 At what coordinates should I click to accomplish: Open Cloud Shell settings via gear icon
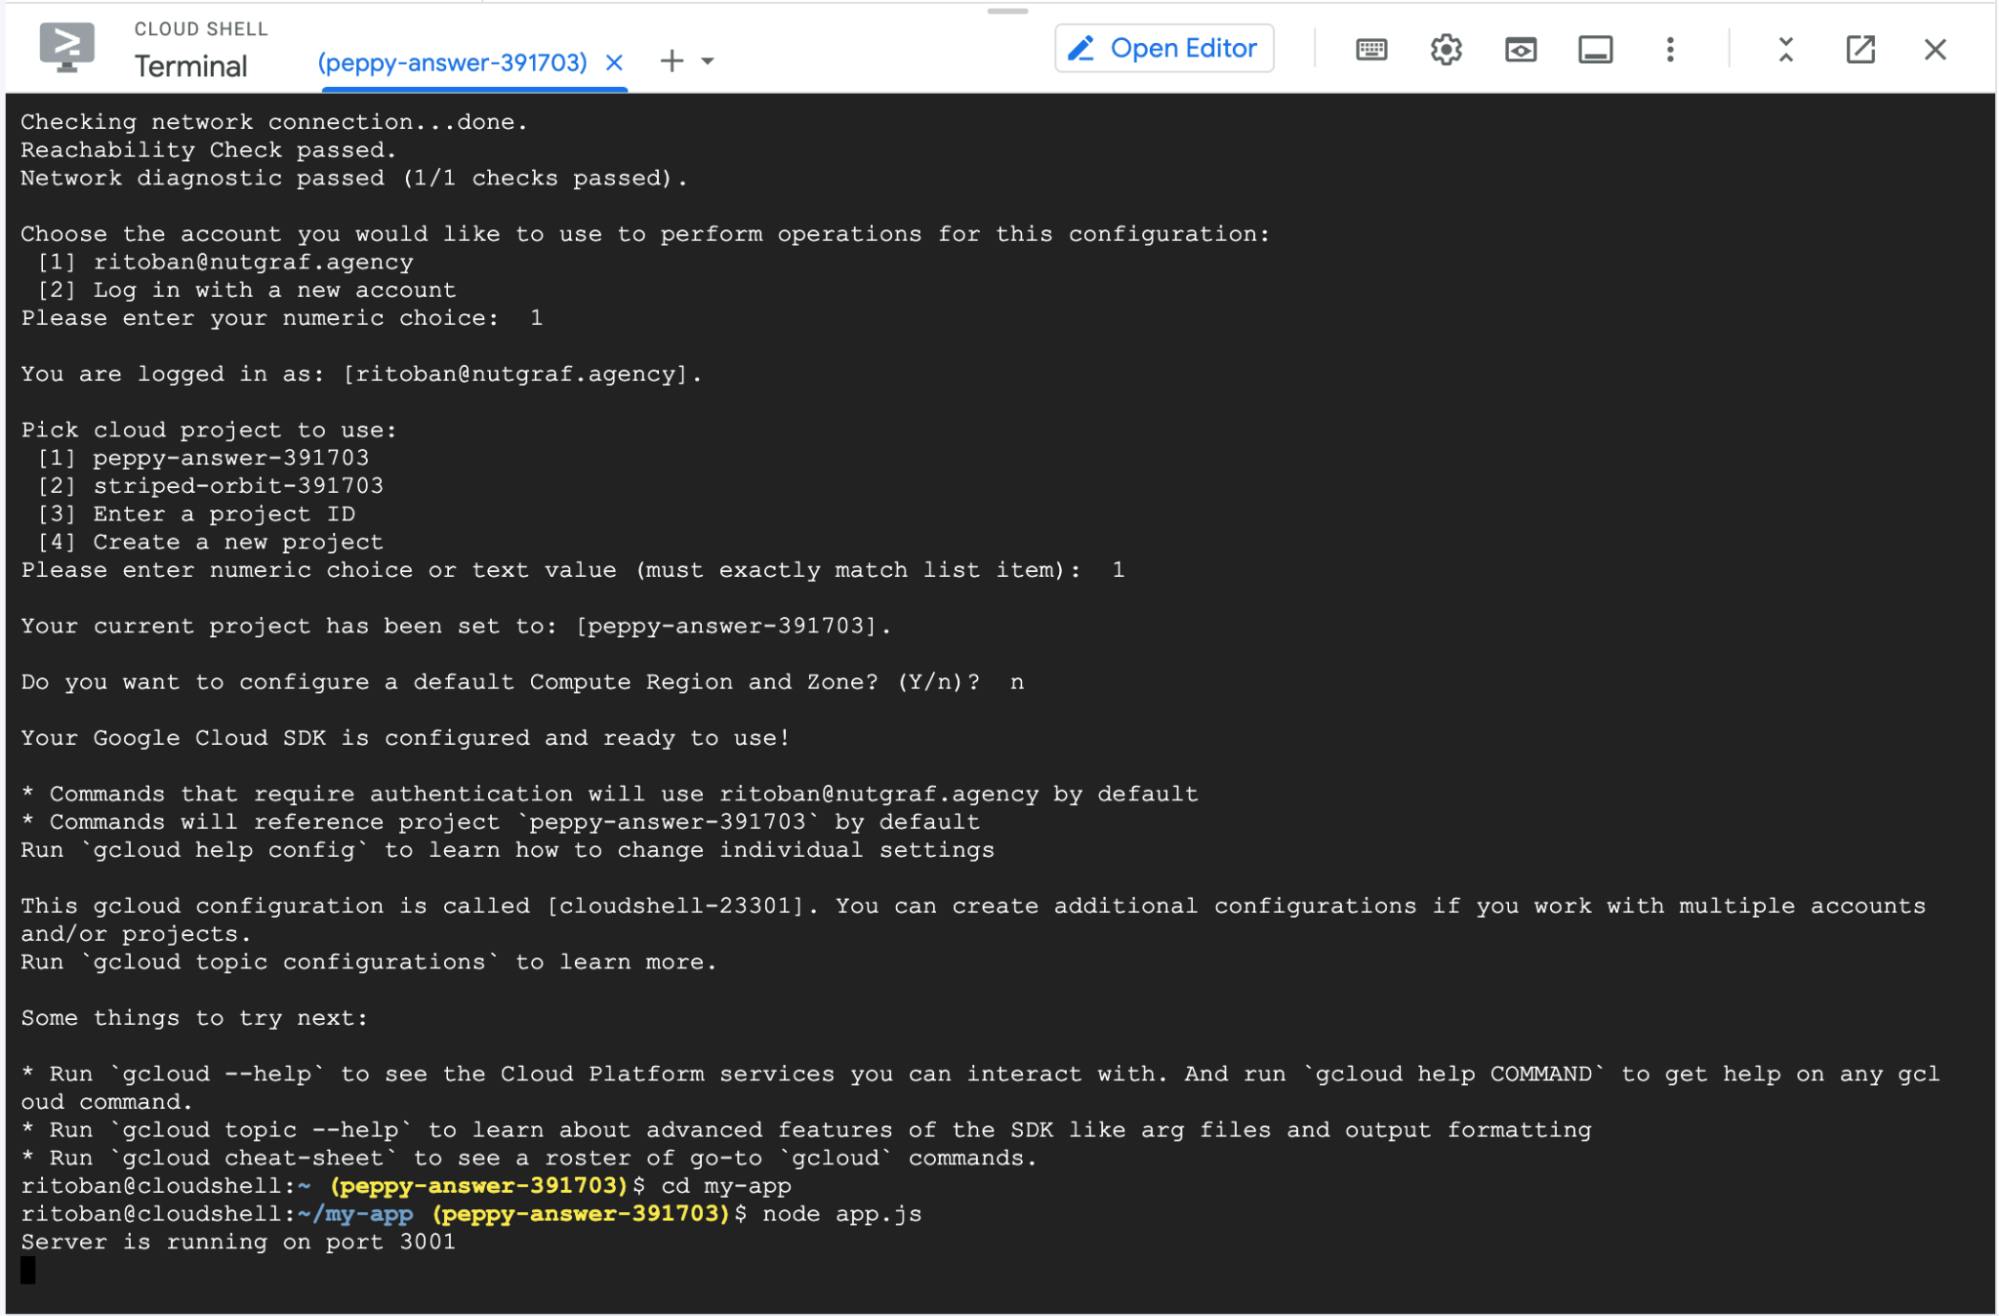pyautogui.click(x=1445, y=48)
